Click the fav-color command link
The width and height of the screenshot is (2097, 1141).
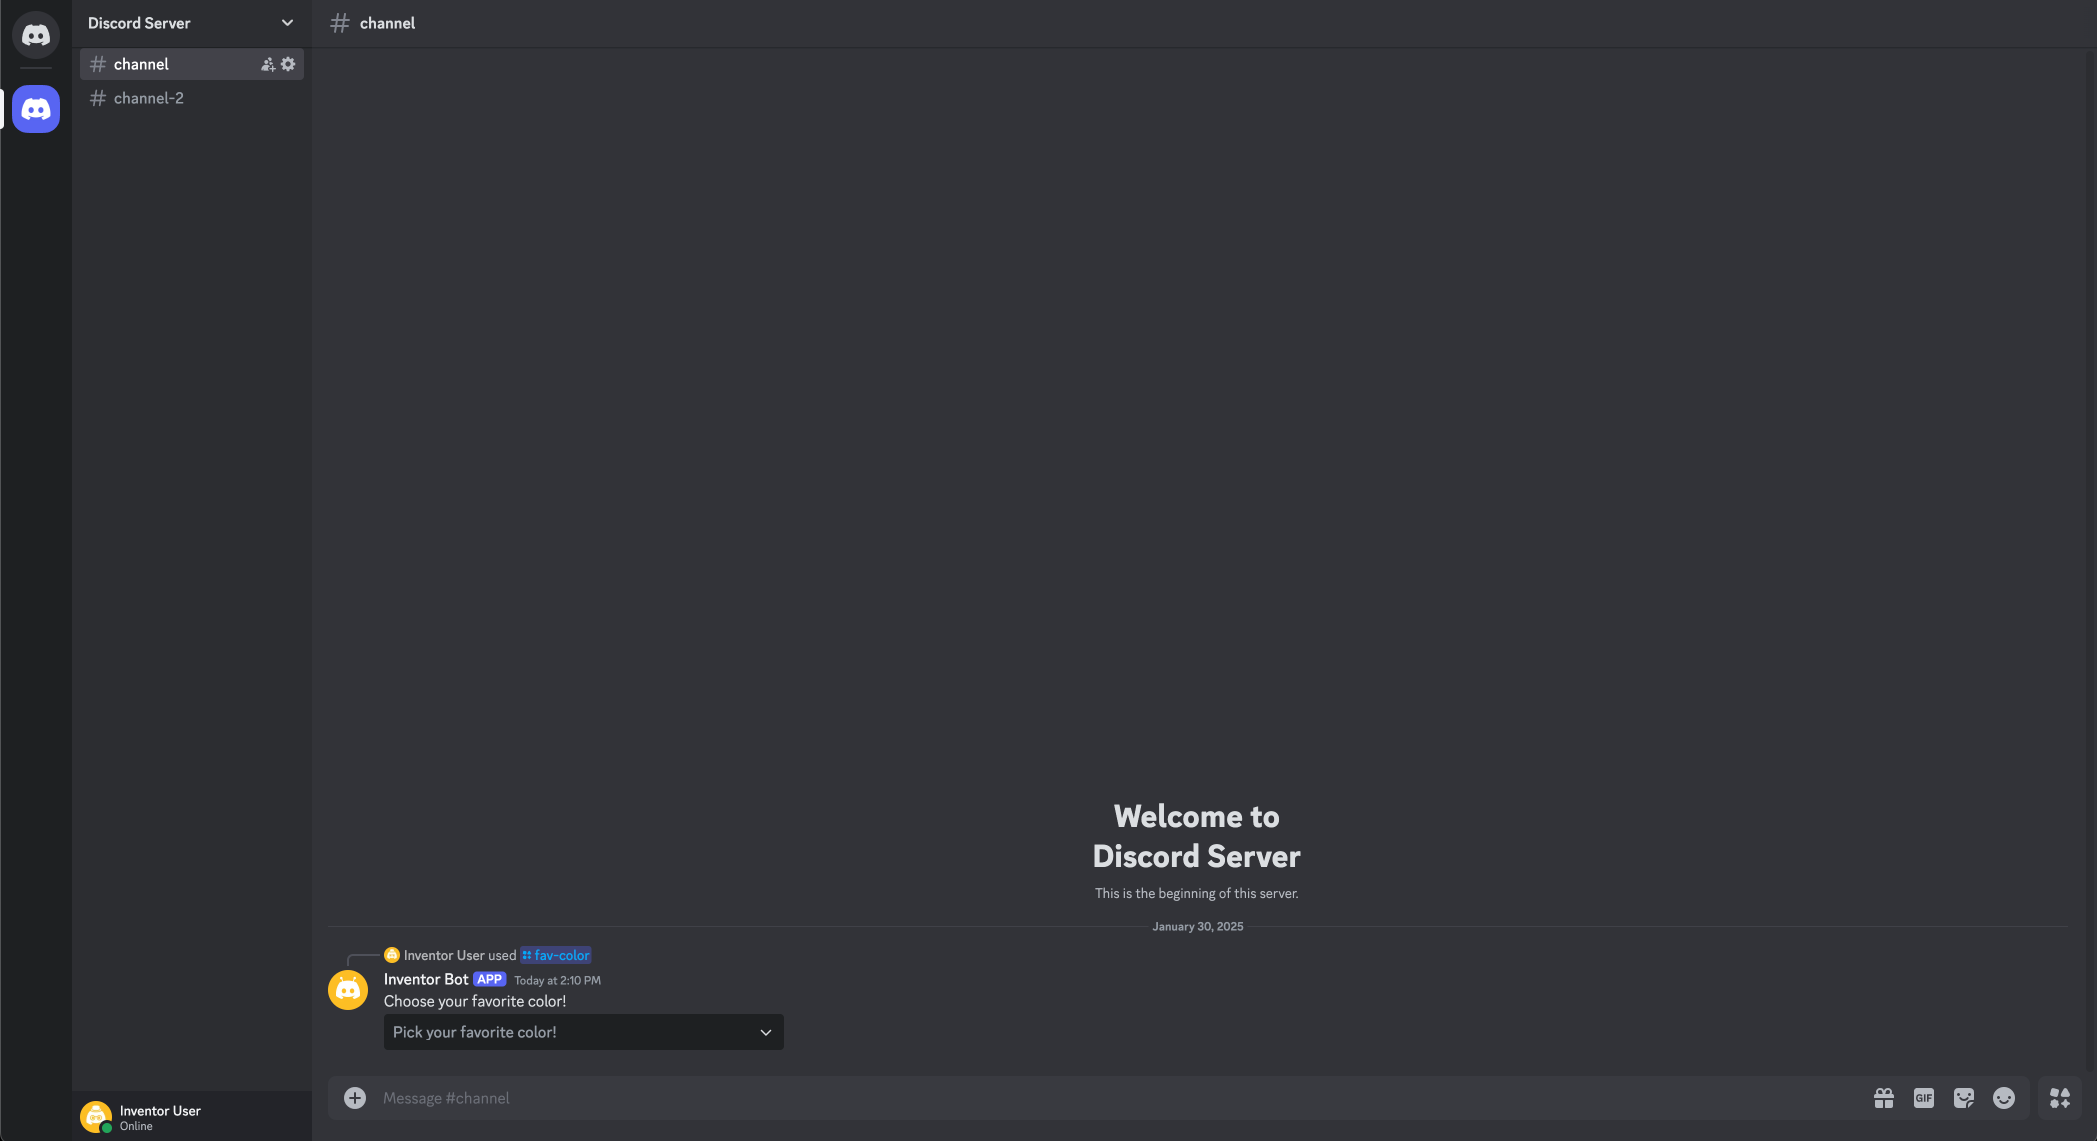pos(556,955)
